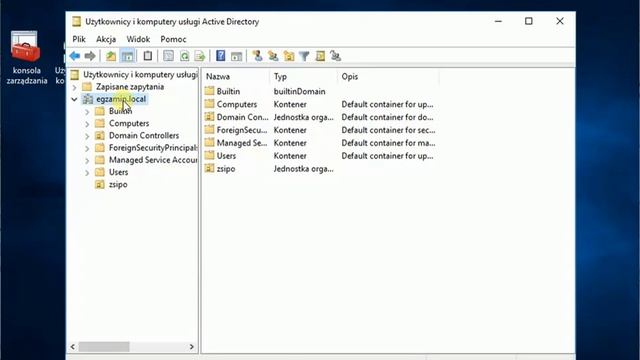Click the Find objects toolbar icon
This screenshot has width=640, height=360.
pyautogui.click(x=320, y=56)
